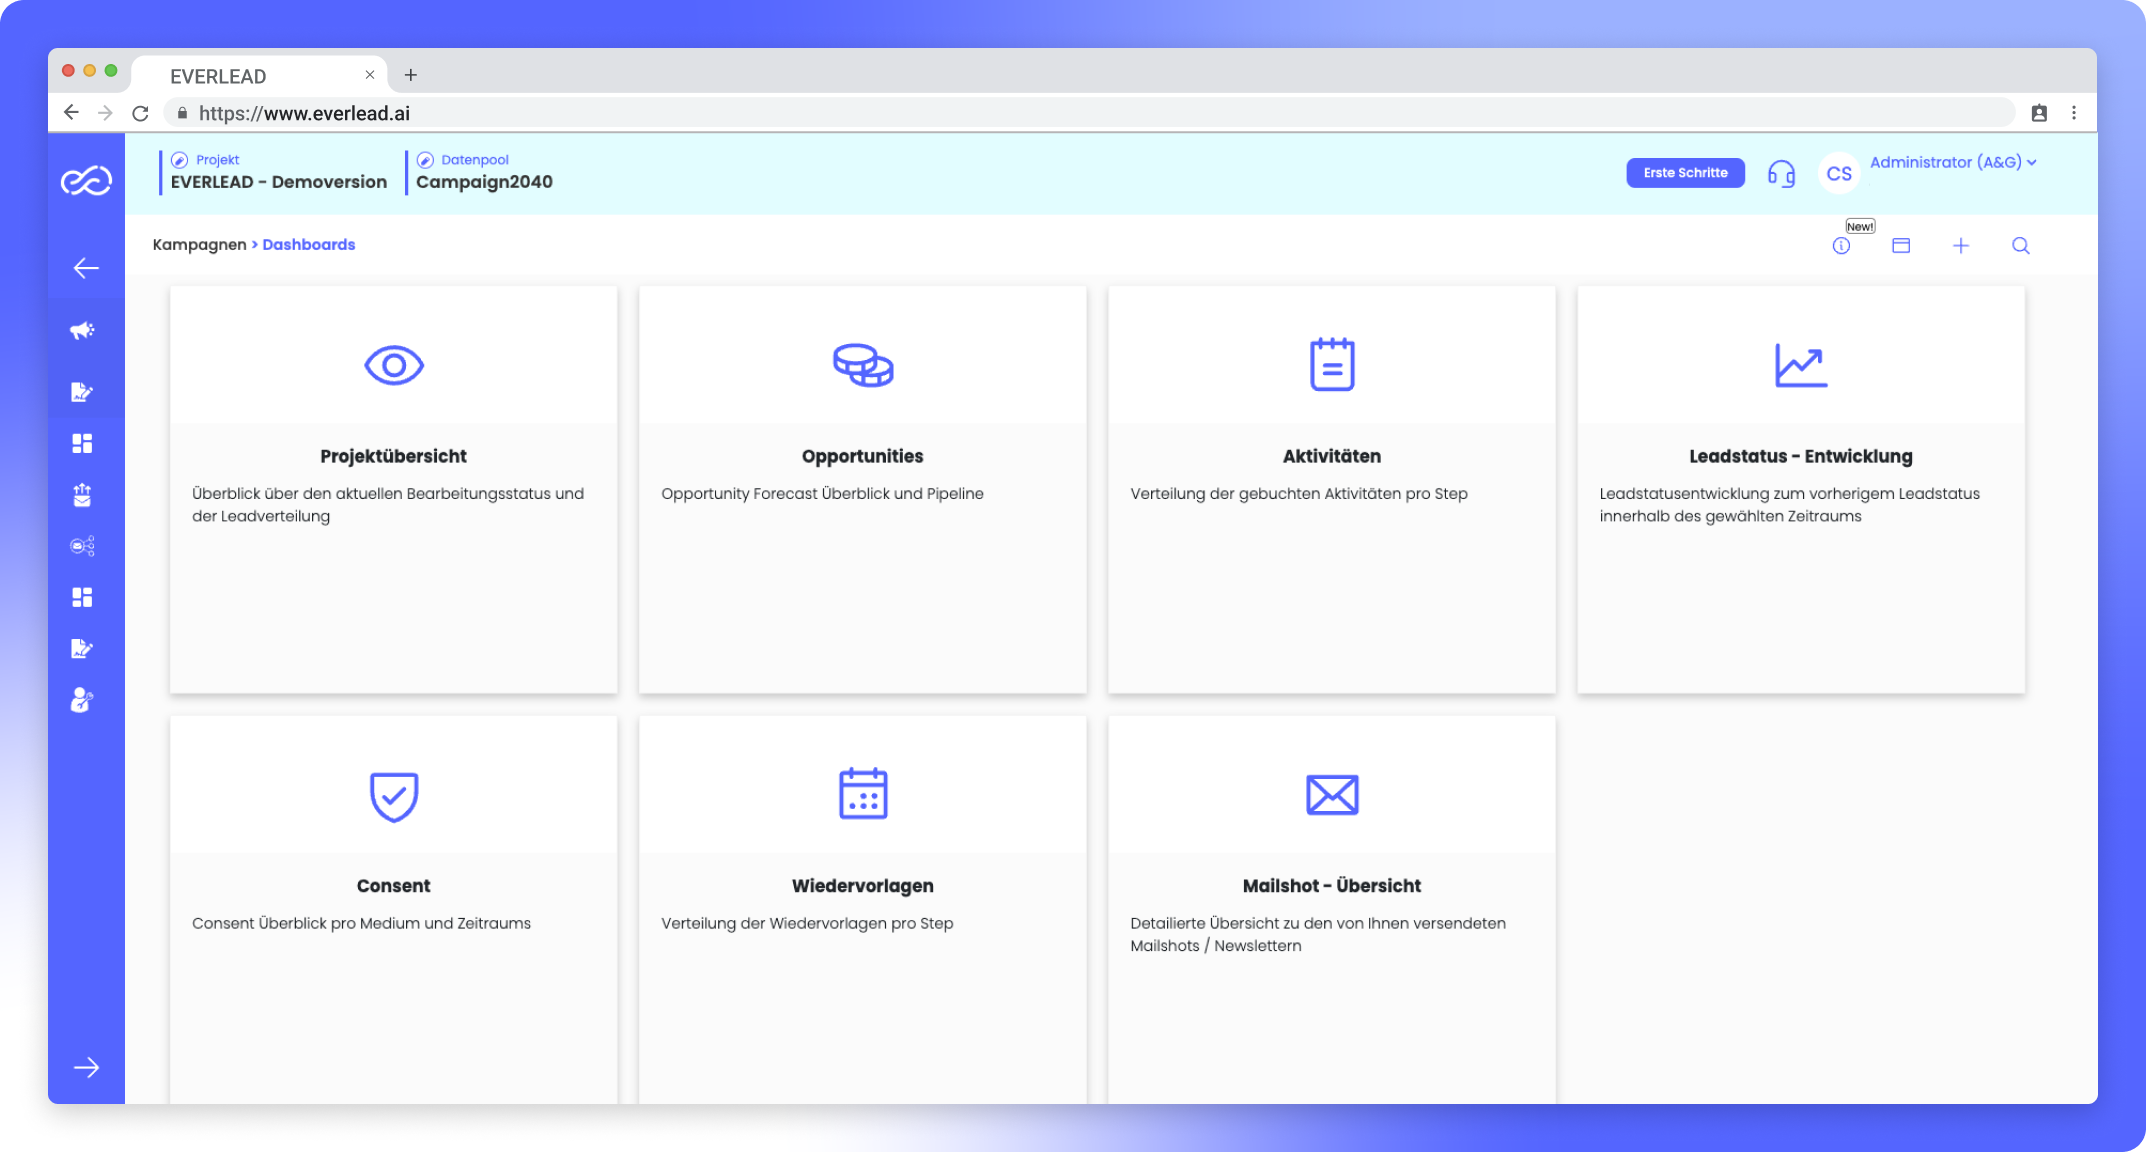Screen dimensions: 2146x1152
Task: Switch to the EVERLEAD browser tab
Action: tap(218, 75)
